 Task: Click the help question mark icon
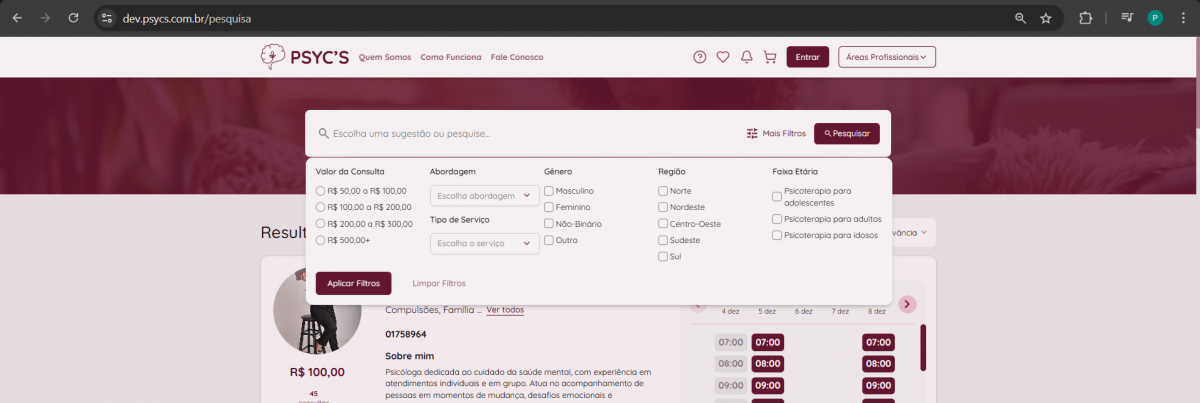[700, 57]
